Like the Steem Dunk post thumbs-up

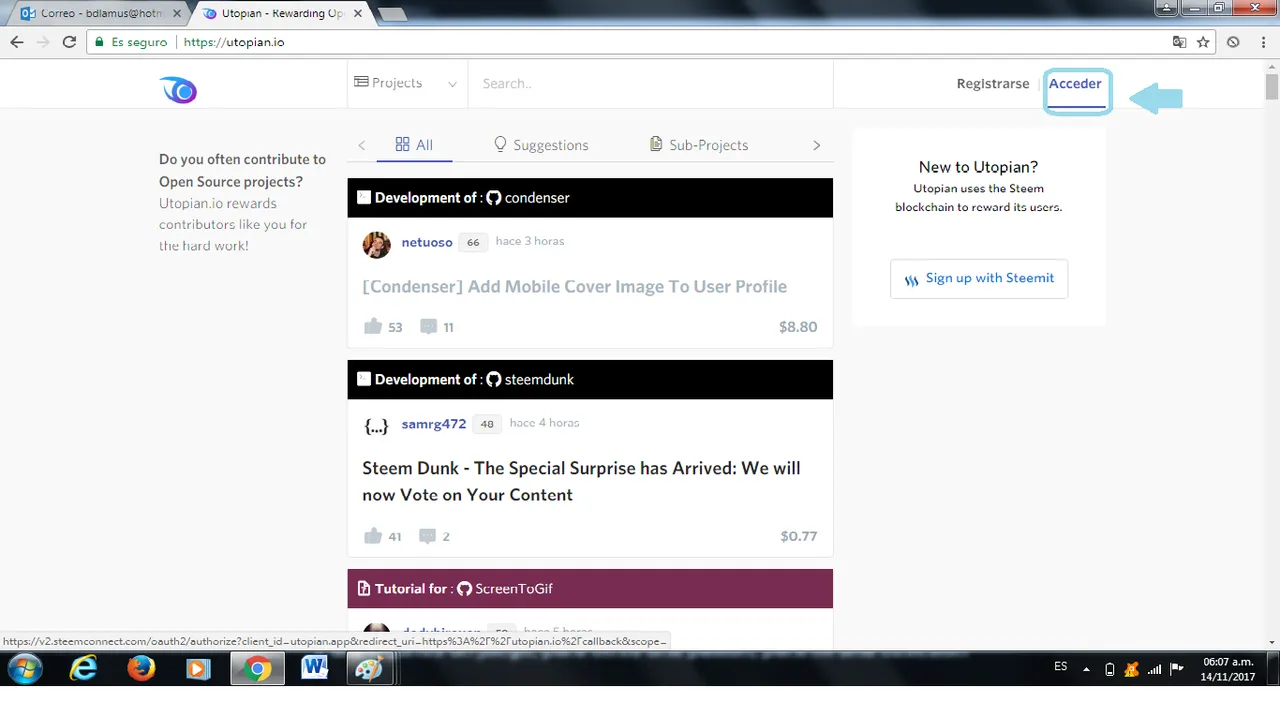click(x=373, y=536)
